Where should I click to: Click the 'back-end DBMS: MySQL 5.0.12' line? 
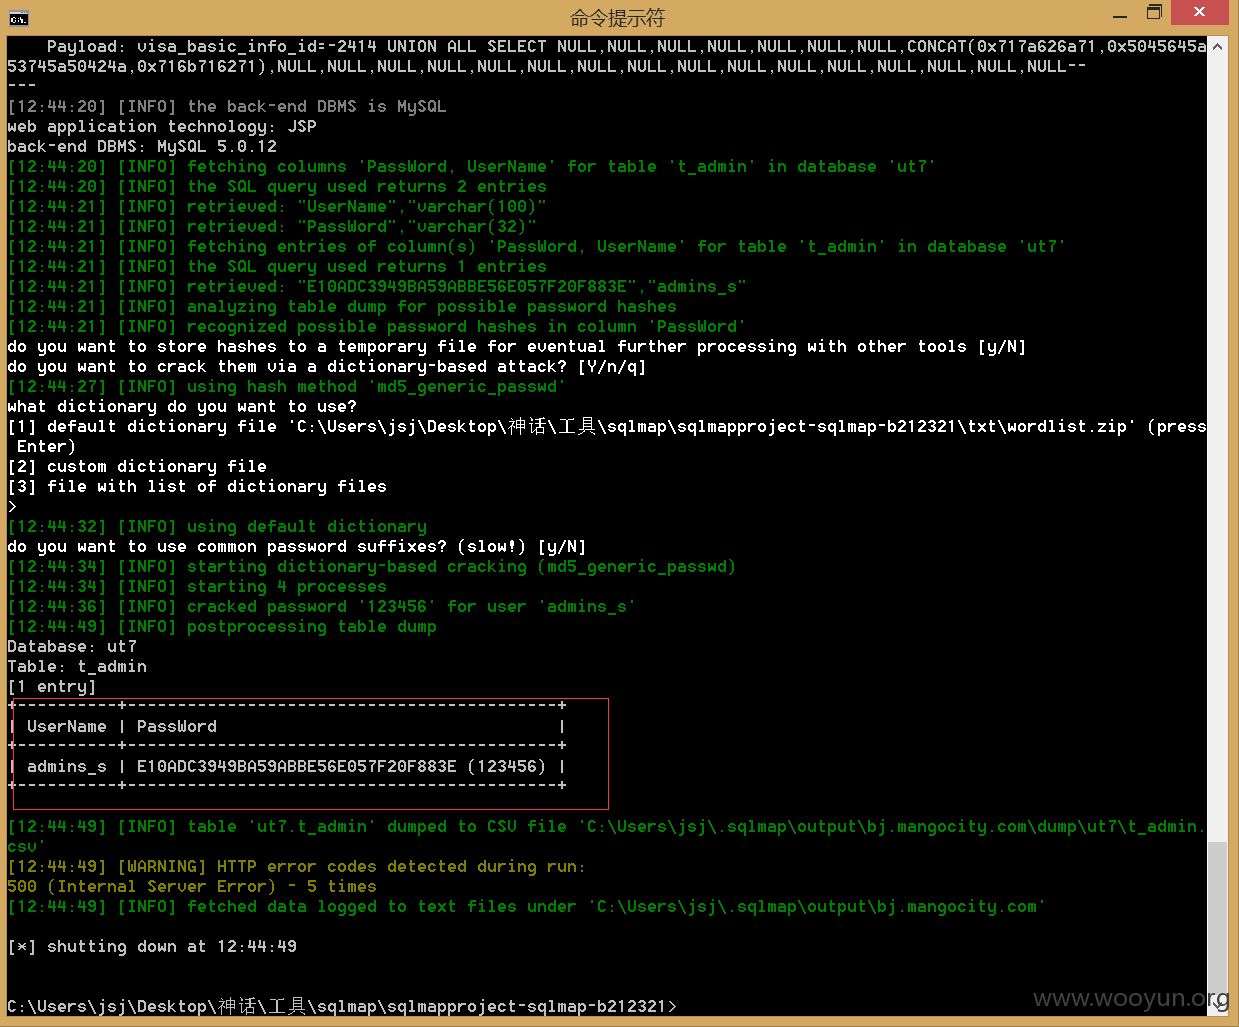click(x=142, y=146)
